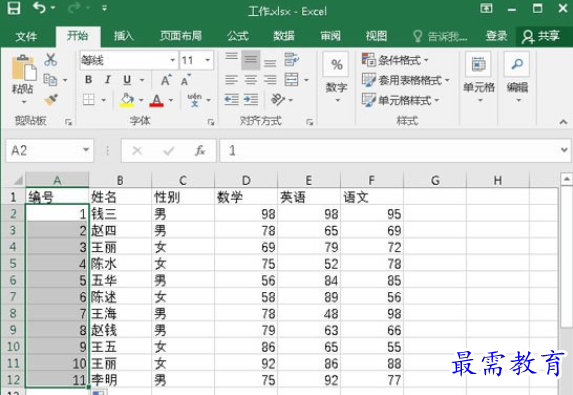The height and width of the screenshot is (395, 573).
Task: Increase indent icon
Action: 251,99
